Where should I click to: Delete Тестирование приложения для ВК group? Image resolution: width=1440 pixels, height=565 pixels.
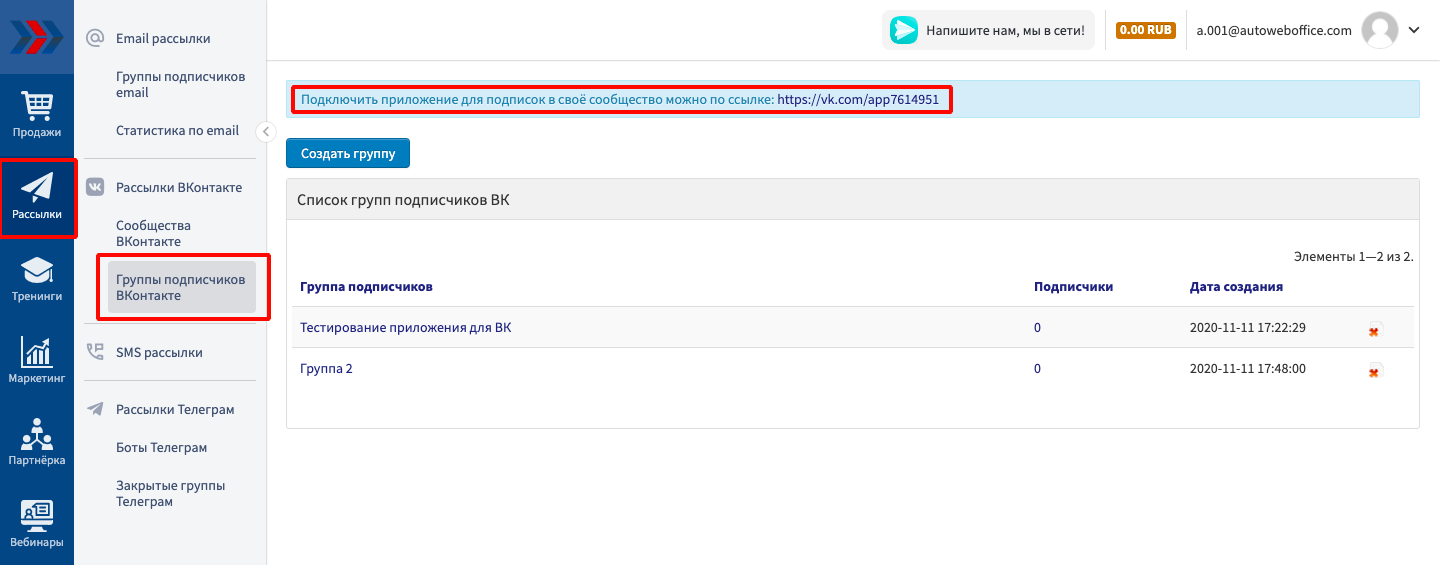[x=1374, y=330]
